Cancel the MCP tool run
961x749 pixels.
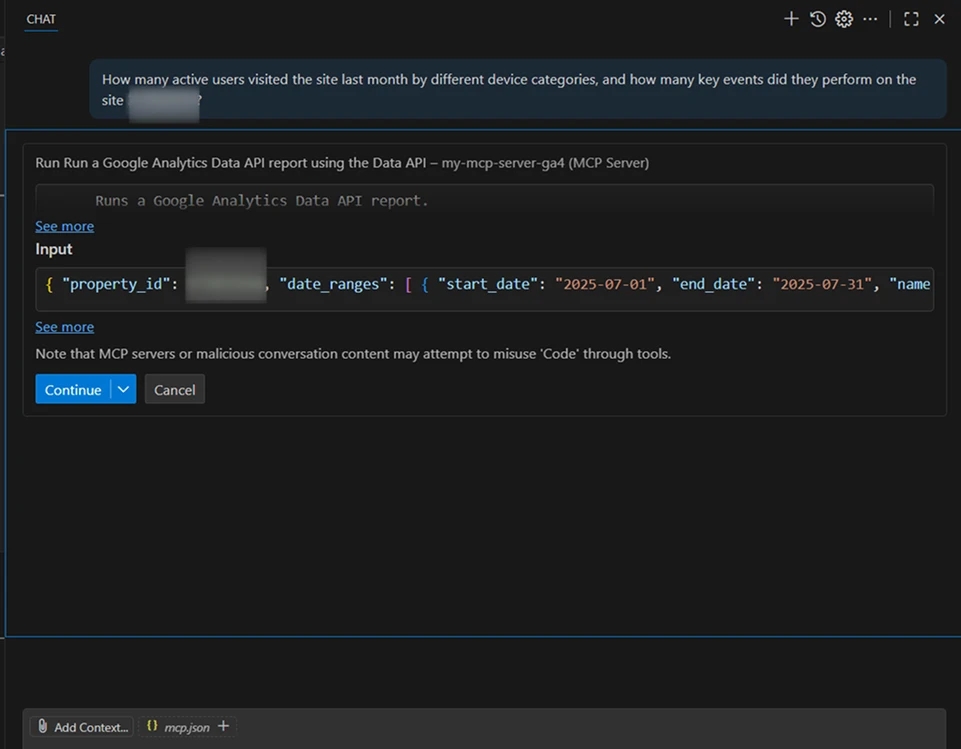click(175, 390)
